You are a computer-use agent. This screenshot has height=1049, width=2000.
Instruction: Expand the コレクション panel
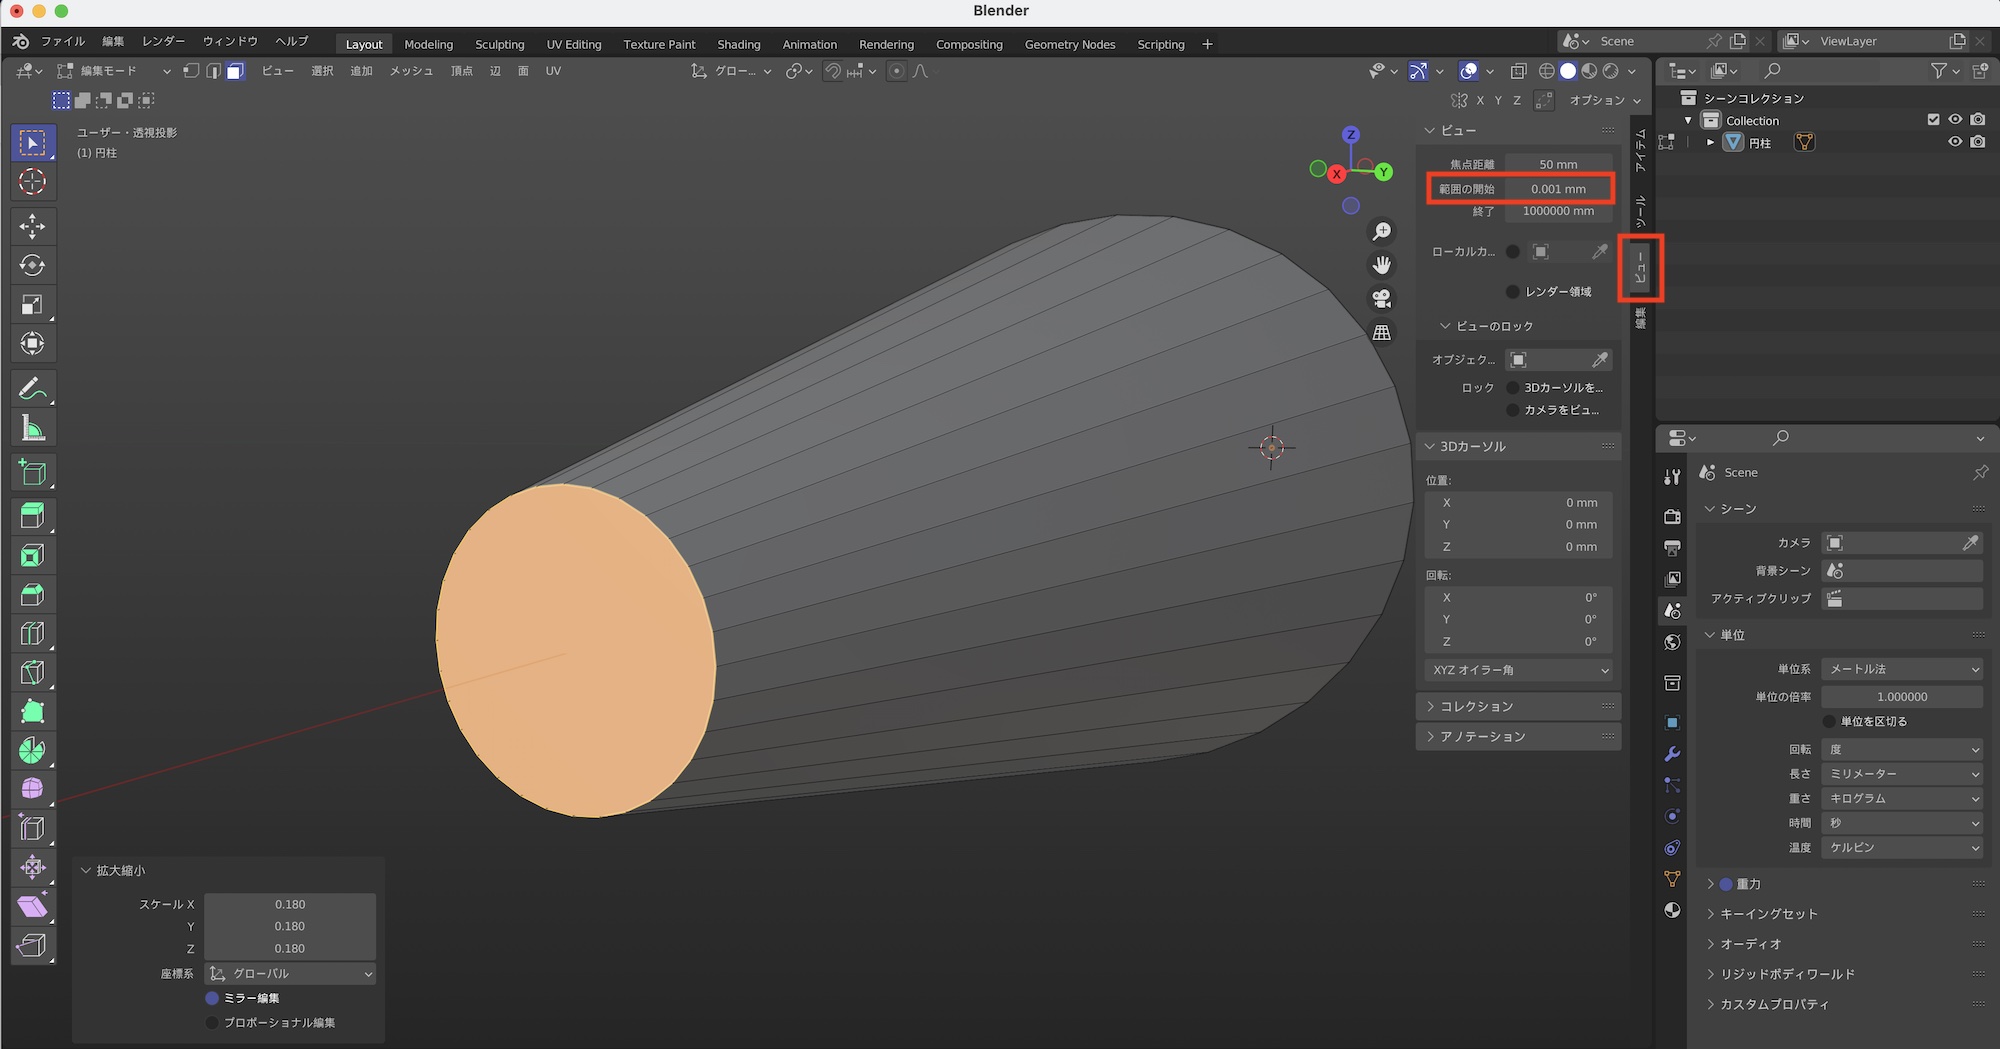1476,706
